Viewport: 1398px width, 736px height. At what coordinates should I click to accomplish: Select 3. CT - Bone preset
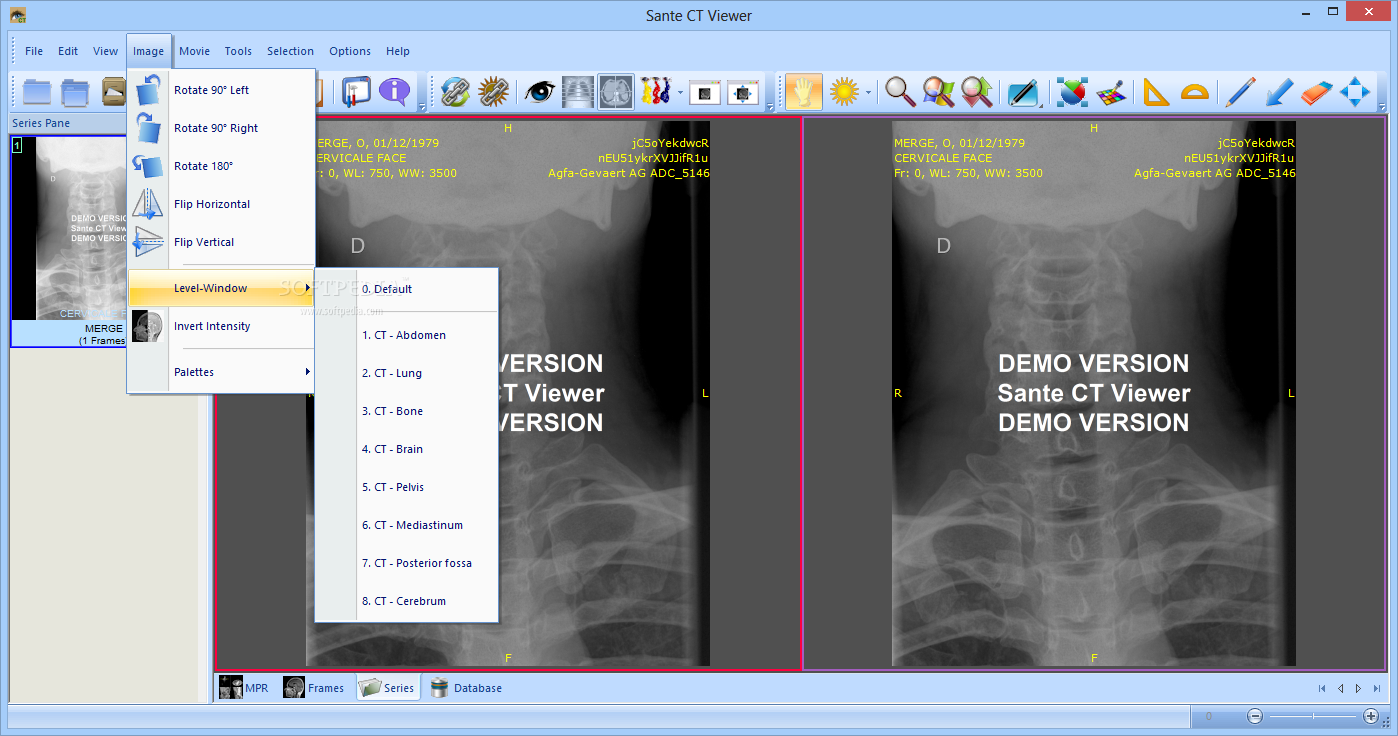click(x=407, y=411)
